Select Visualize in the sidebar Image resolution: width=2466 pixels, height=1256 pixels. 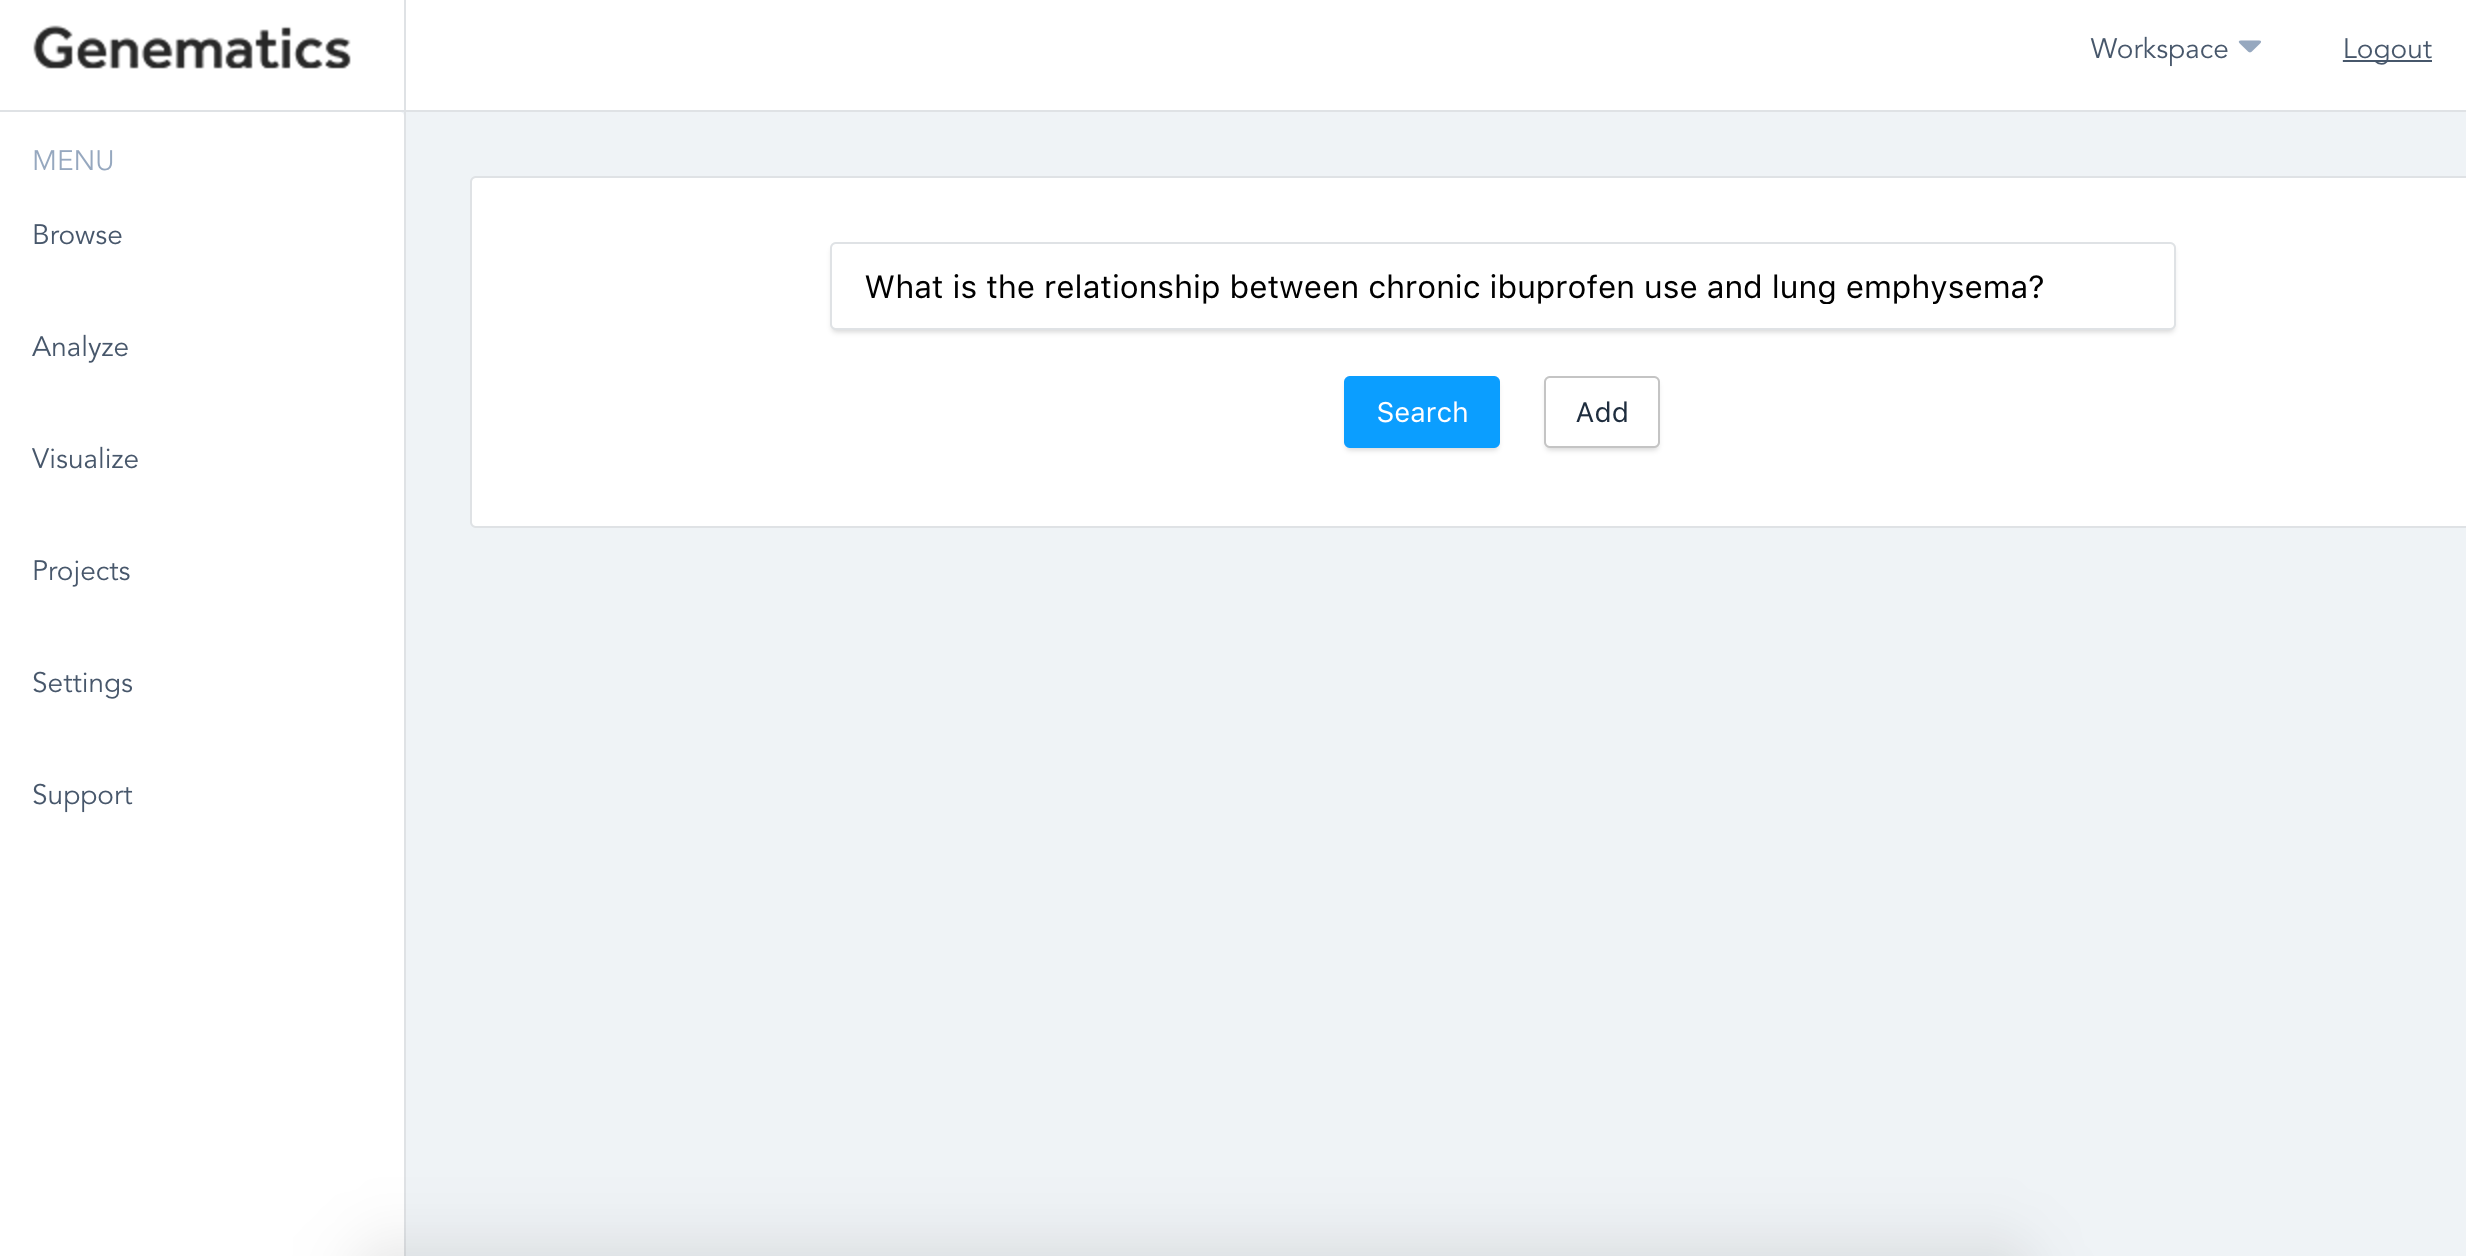[85, 459]
